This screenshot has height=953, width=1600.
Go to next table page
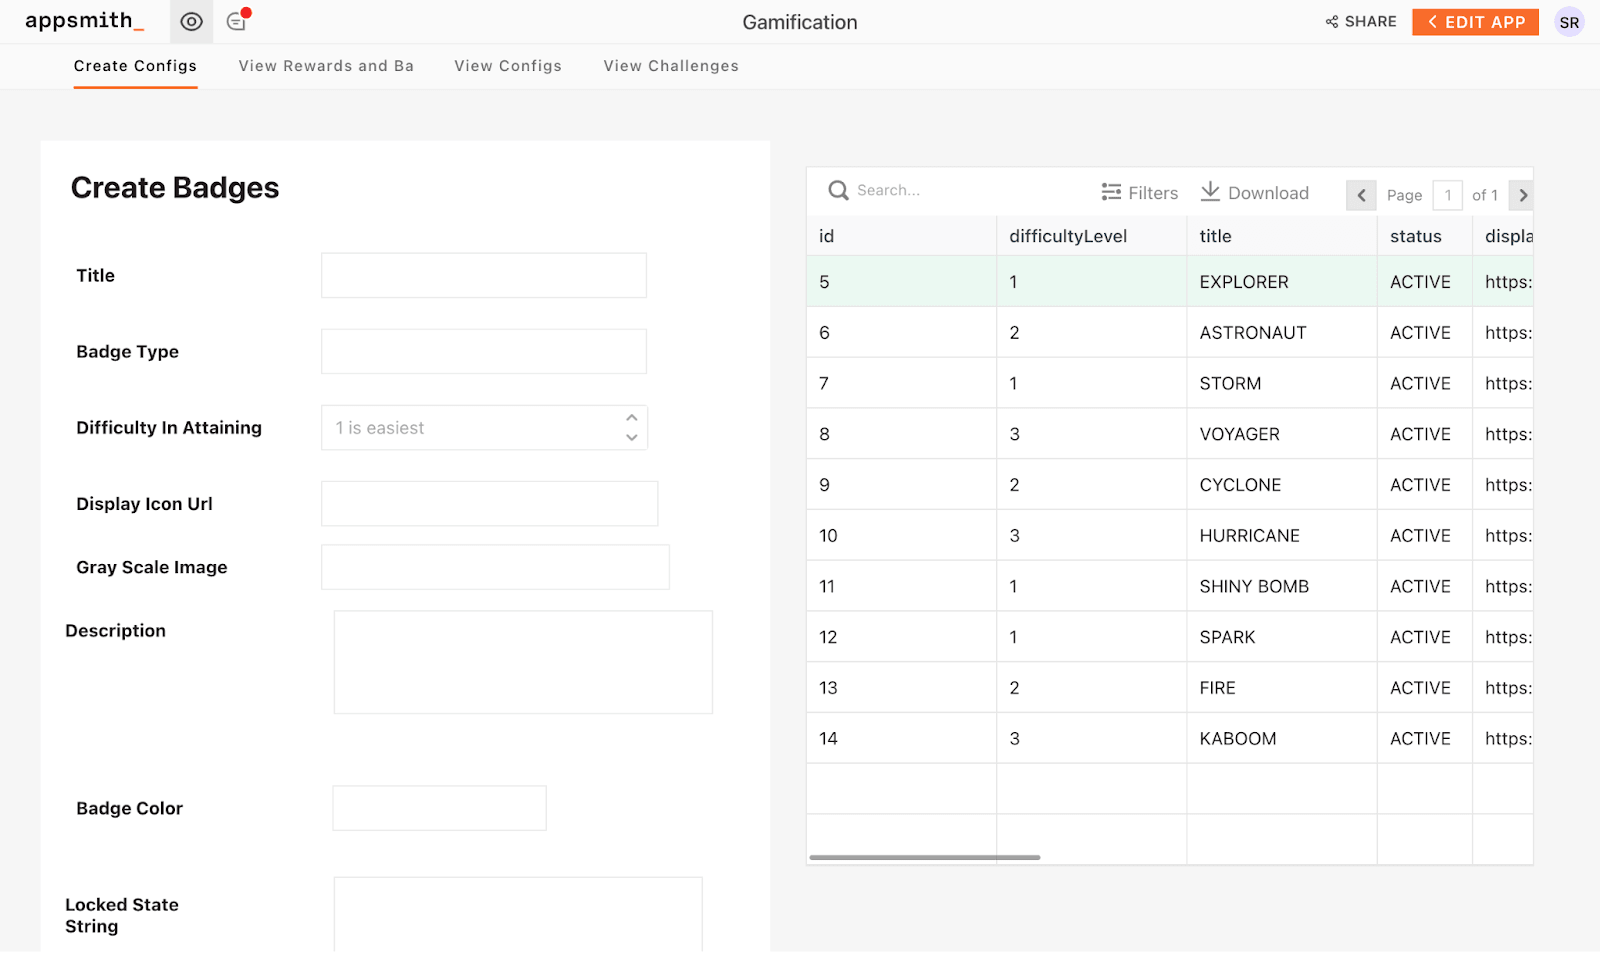click(x=1522, y=195)
